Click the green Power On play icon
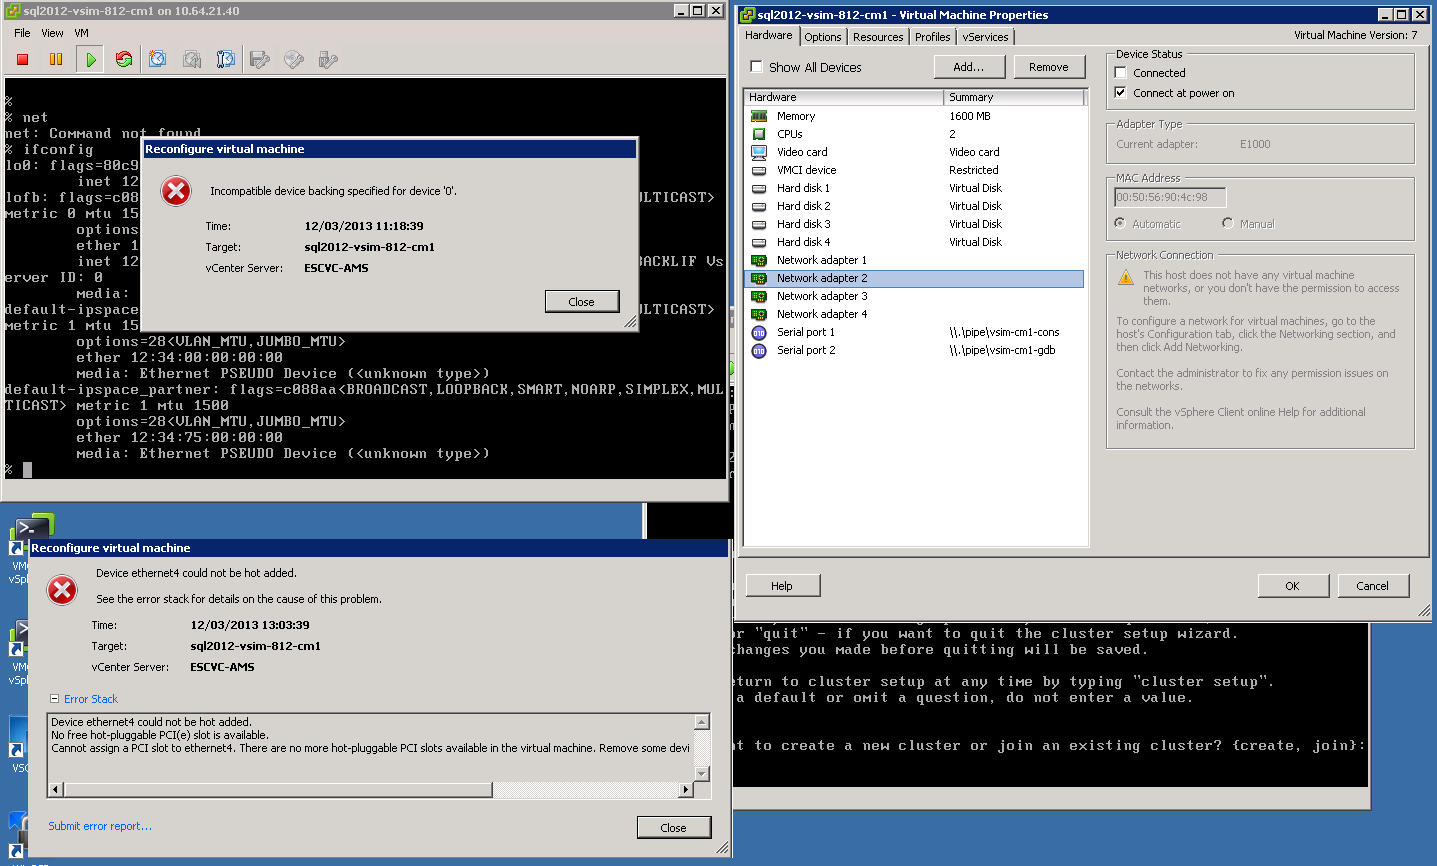The width and height of the screenshot is (1437, 866). pyautogui.click(x=91, y=60)
